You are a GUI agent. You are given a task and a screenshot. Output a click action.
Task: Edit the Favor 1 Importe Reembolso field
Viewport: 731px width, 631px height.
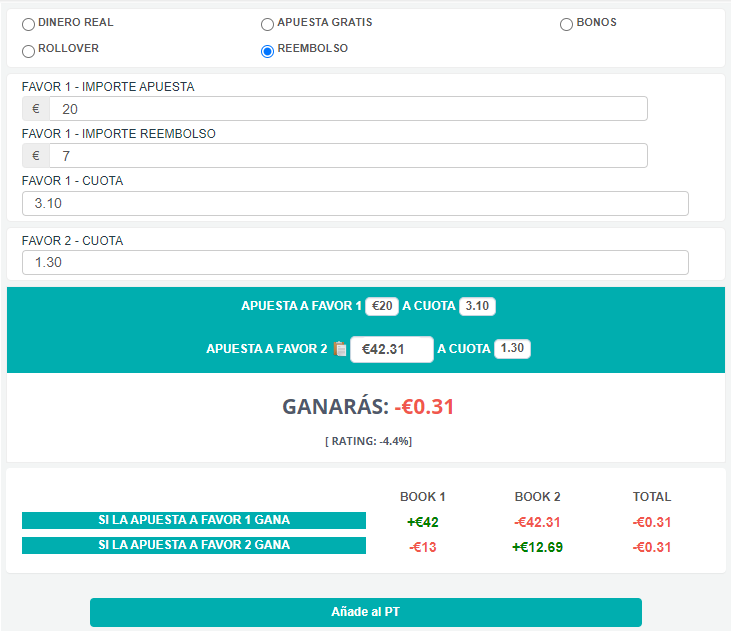pos(348,155)
